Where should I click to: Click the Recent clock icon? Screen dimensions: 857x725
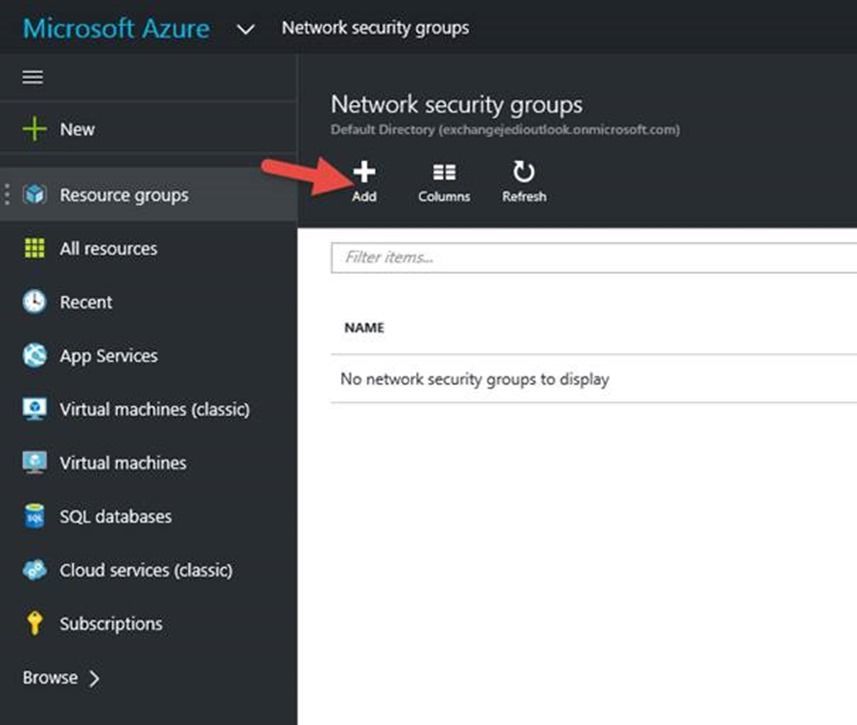(x=35, y=302)
